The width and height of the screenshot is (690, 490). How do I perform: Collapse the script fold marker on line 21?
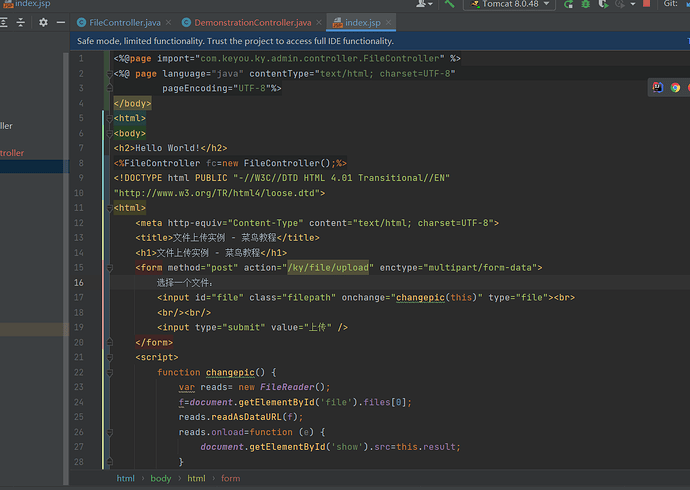(x=110, y=357)
